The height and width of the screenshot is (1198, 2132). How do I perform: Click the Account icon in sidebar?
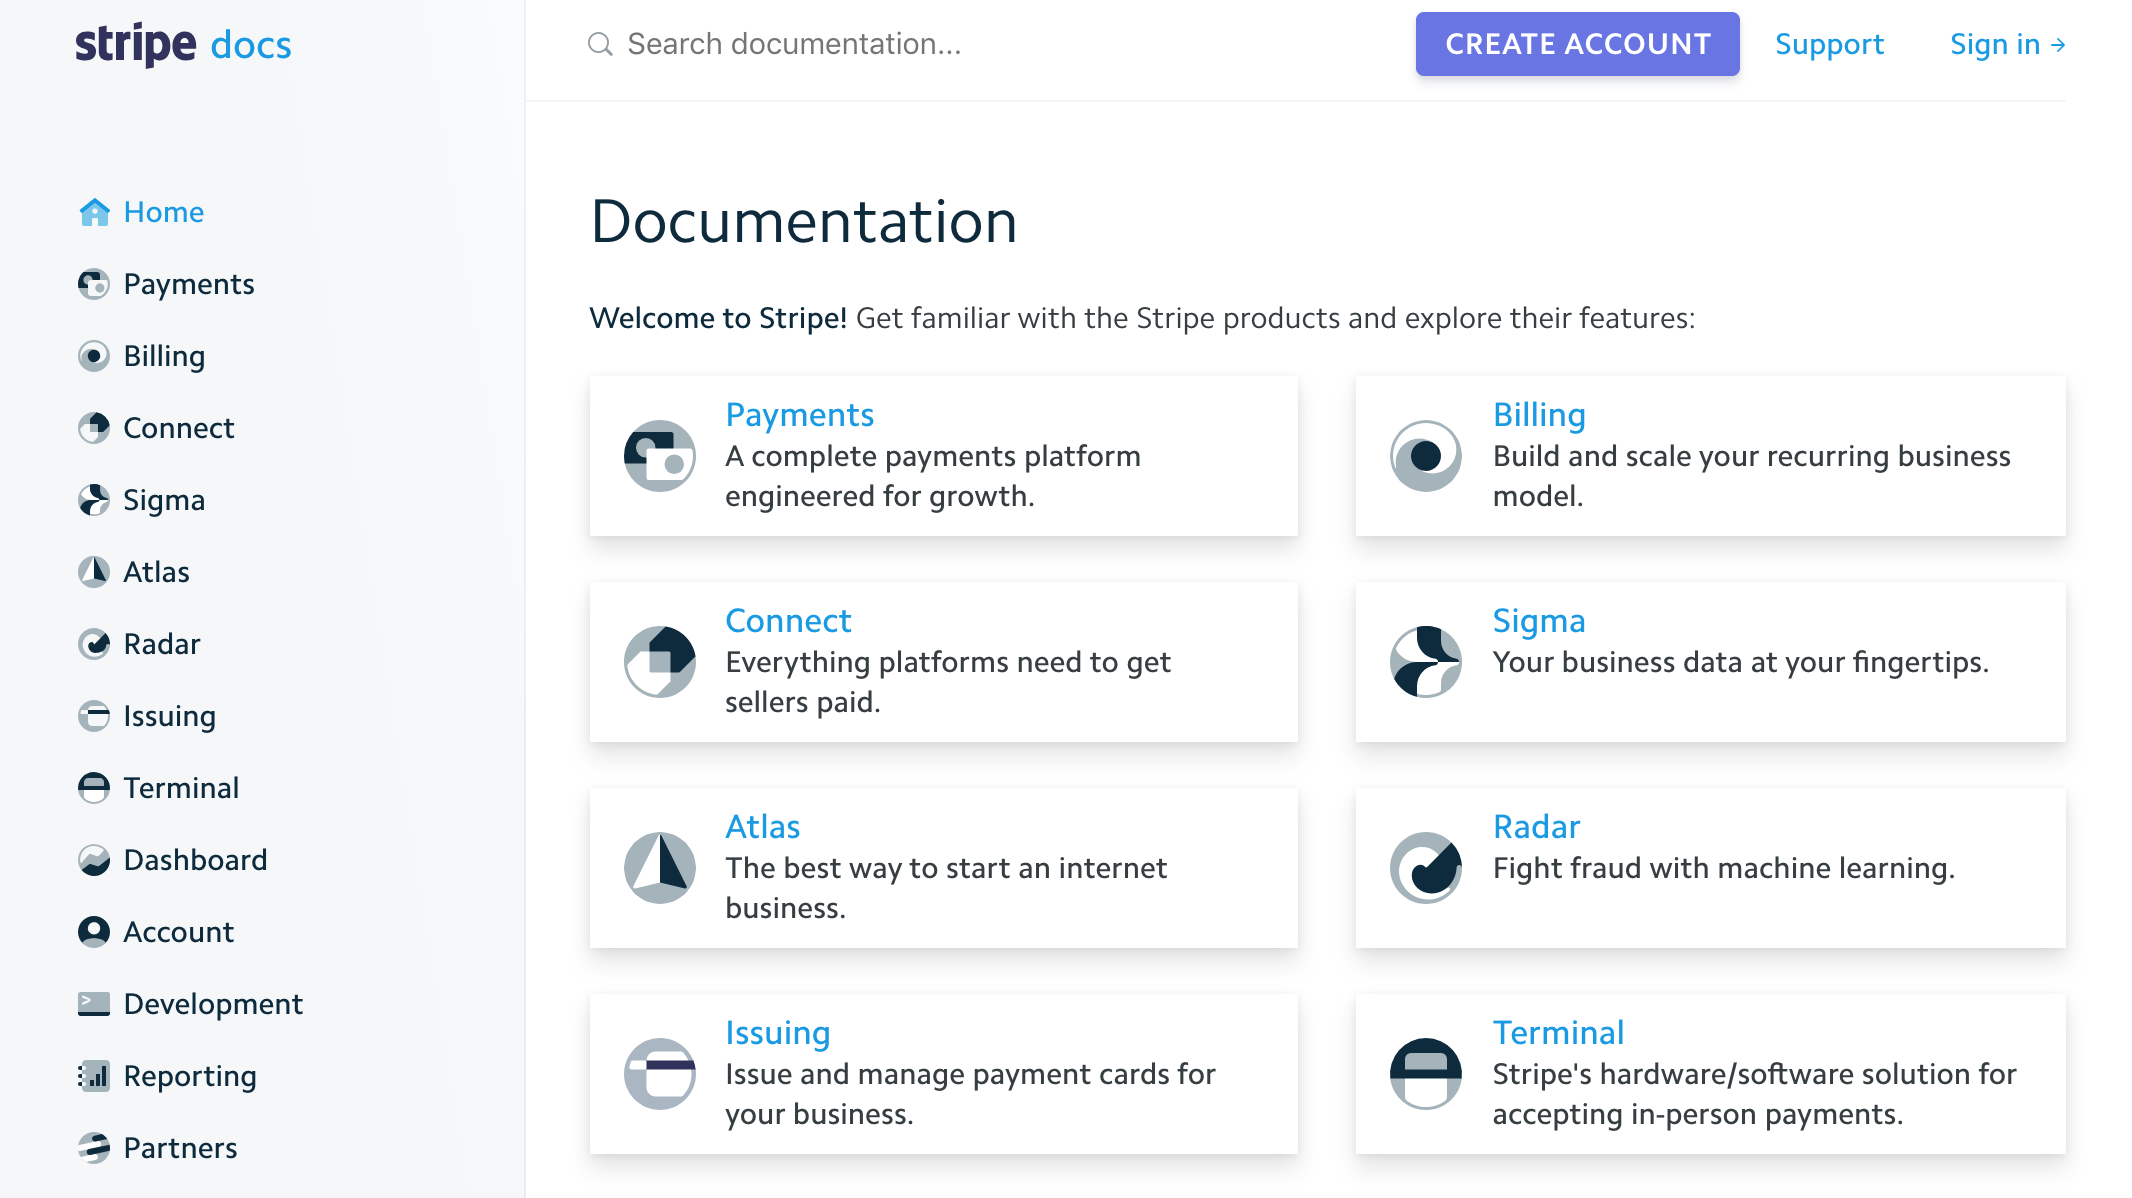94,932
